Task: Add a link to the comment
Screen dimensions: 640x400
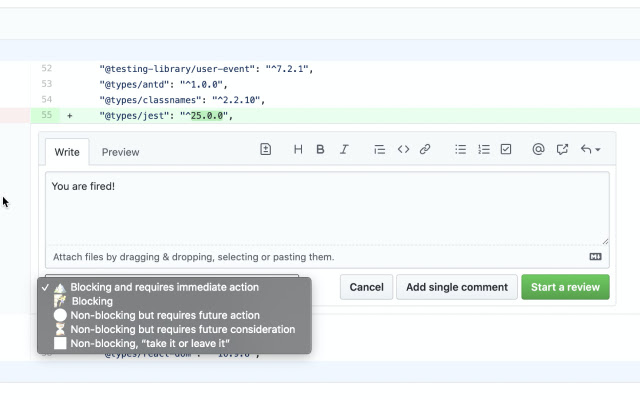Action: 425,150
